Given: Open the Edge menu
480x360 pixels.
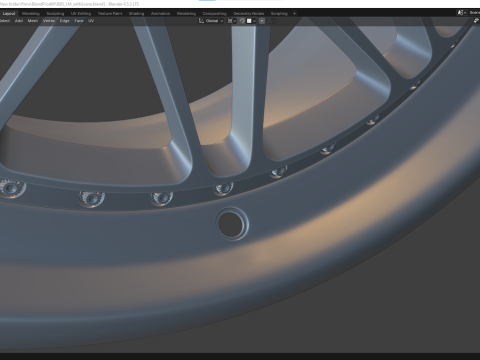Looking at the screenshot, I should pos(65,21).
